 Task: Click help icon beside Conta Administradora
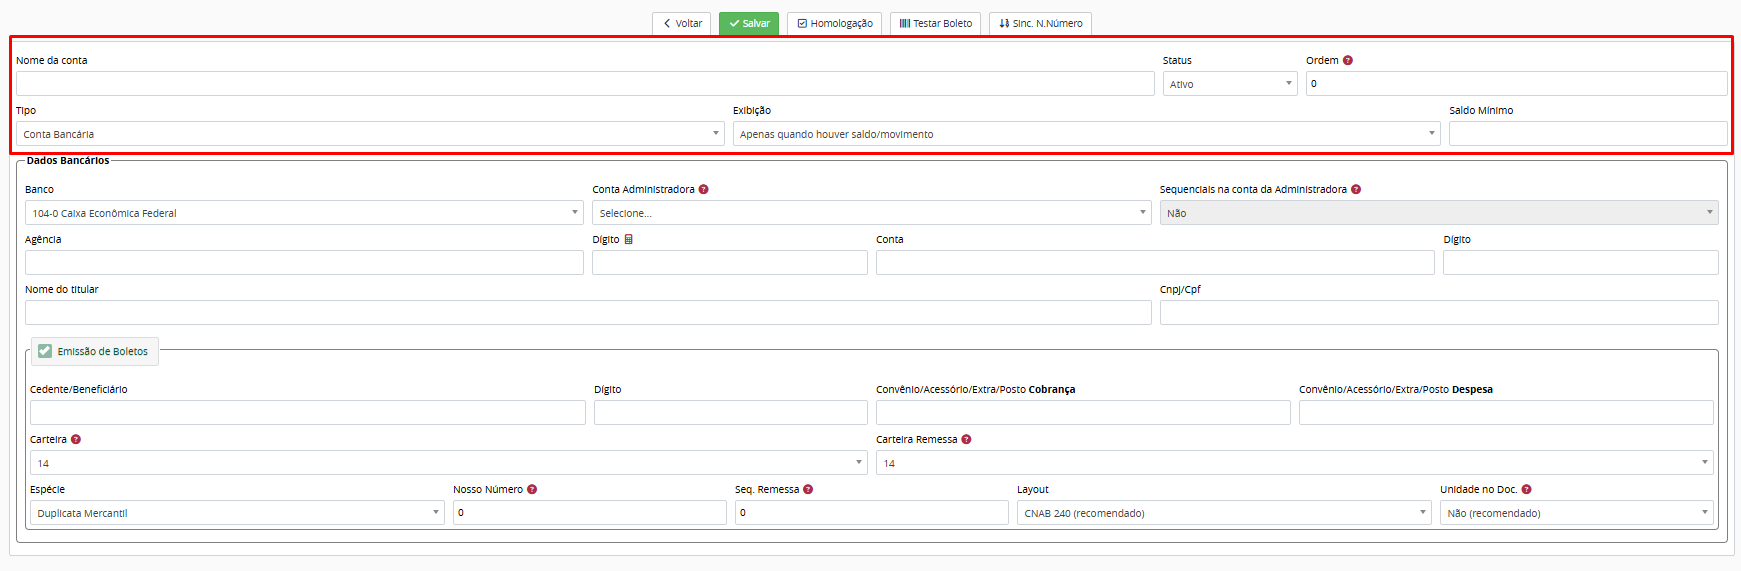click(x=703, y=189)
